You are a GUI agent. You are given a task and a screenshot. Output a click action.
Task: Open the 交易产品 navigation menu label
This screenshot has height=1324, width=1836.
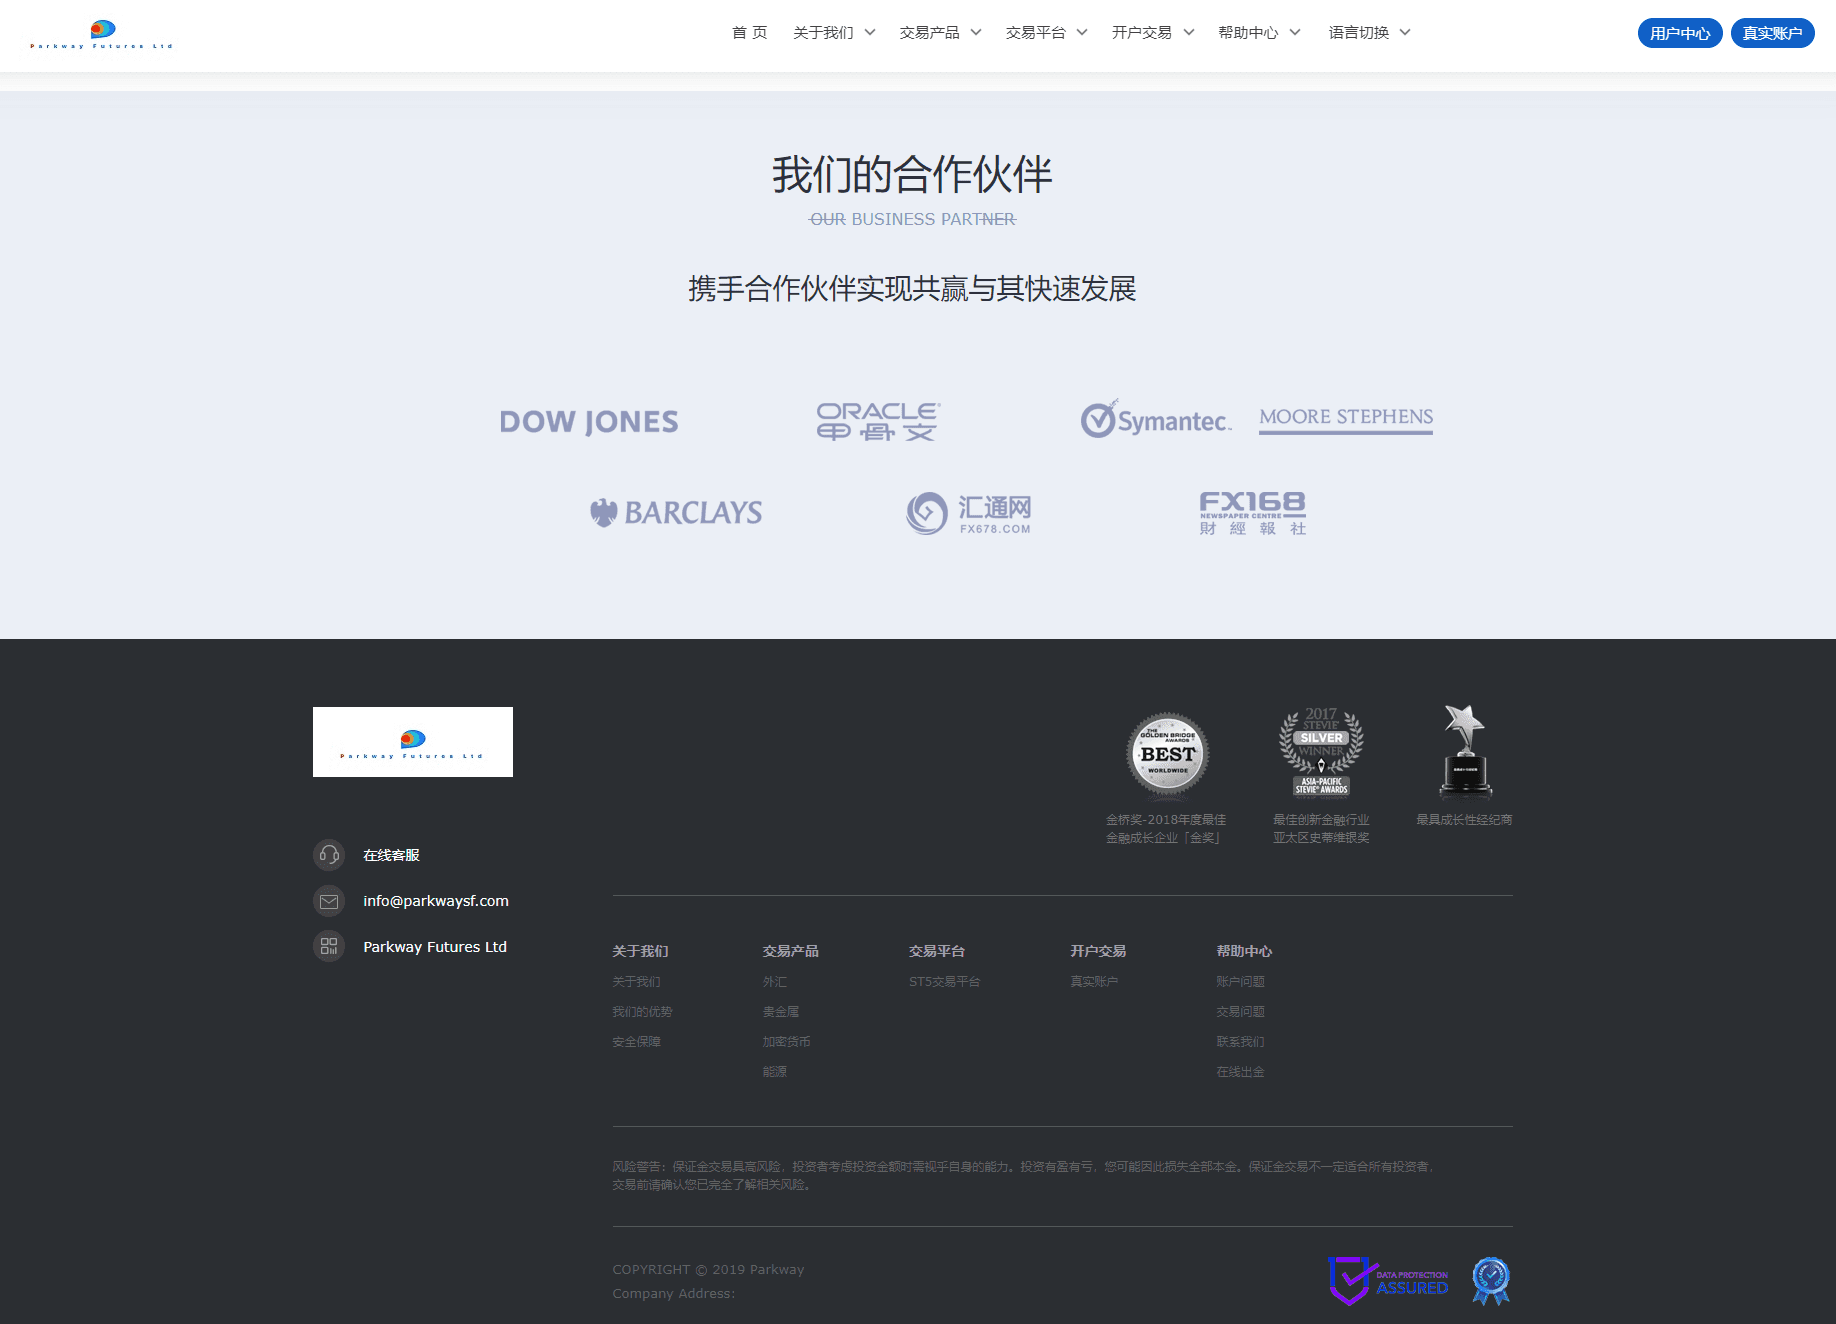click(x=929, y=33)
